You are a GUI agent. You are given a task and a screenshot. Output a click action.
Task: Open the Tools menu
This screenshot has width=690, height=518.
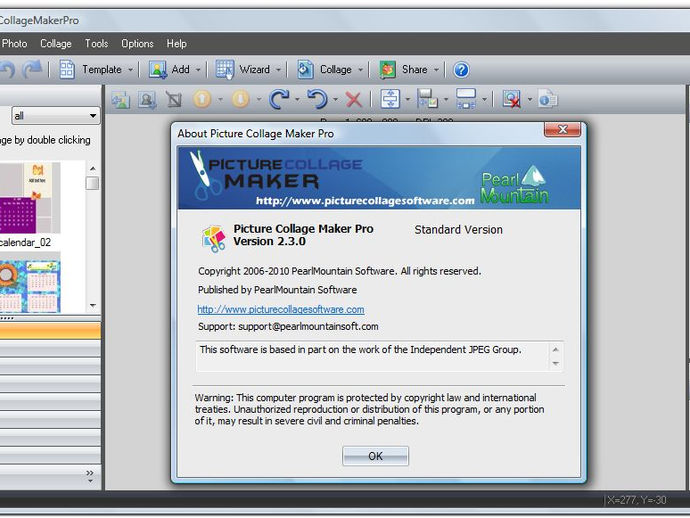click(x=96, y=44)
